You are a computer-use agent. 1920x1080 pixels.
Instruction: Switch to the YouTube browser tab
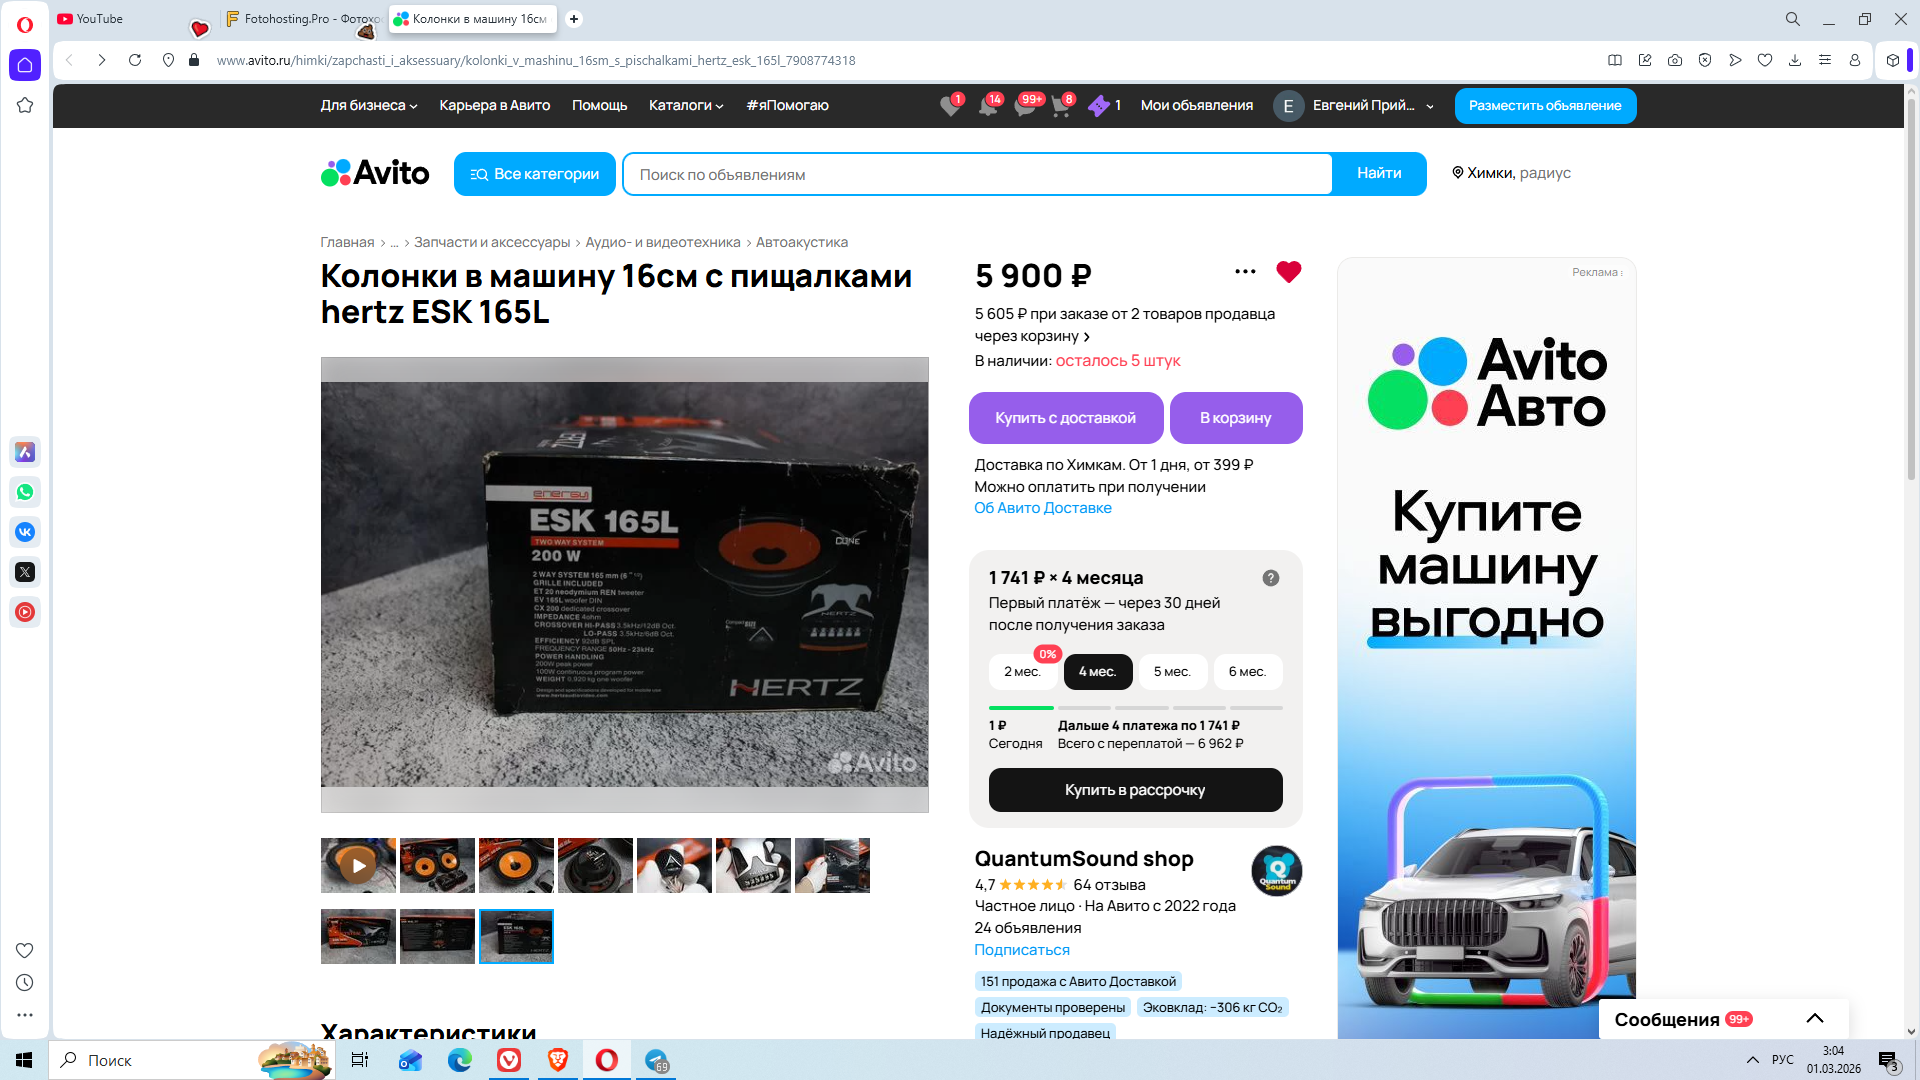(100, 19)
